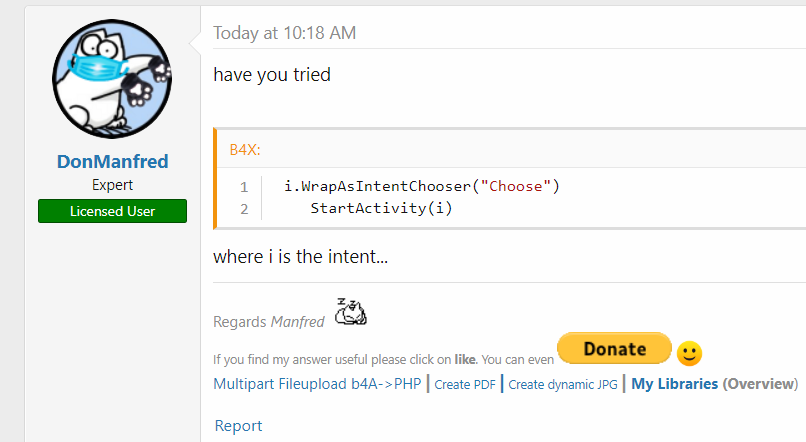Click the B4X code block header

pos(247,149)
